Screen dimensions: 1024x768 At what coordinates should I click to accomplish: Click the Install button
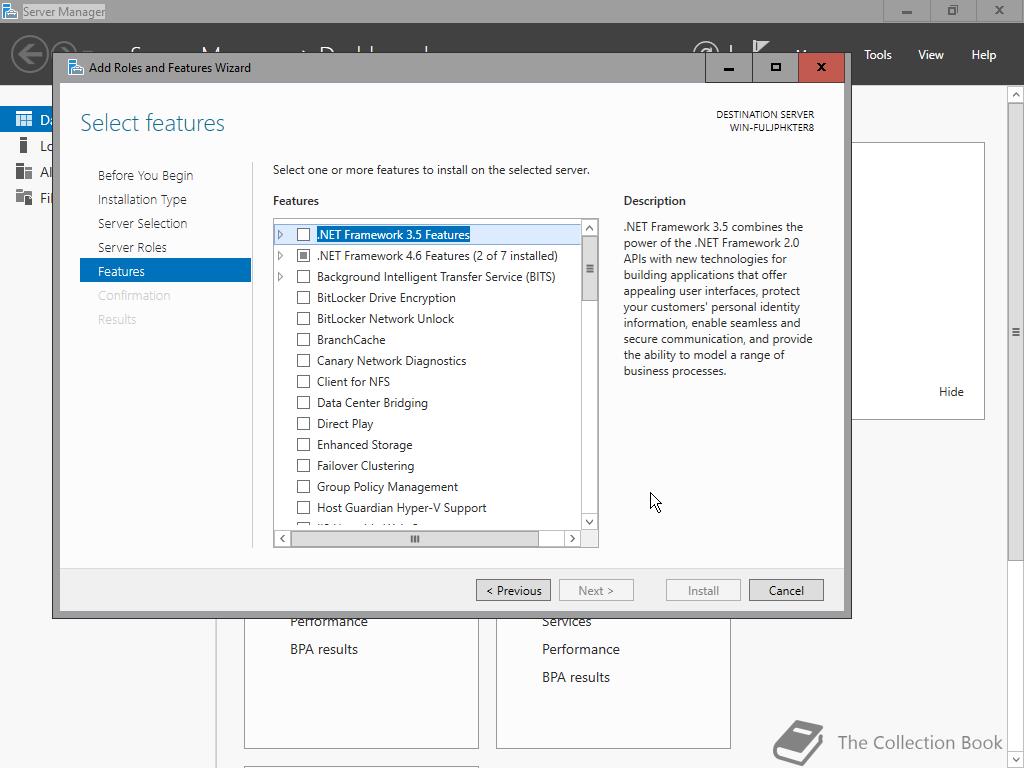703,590
